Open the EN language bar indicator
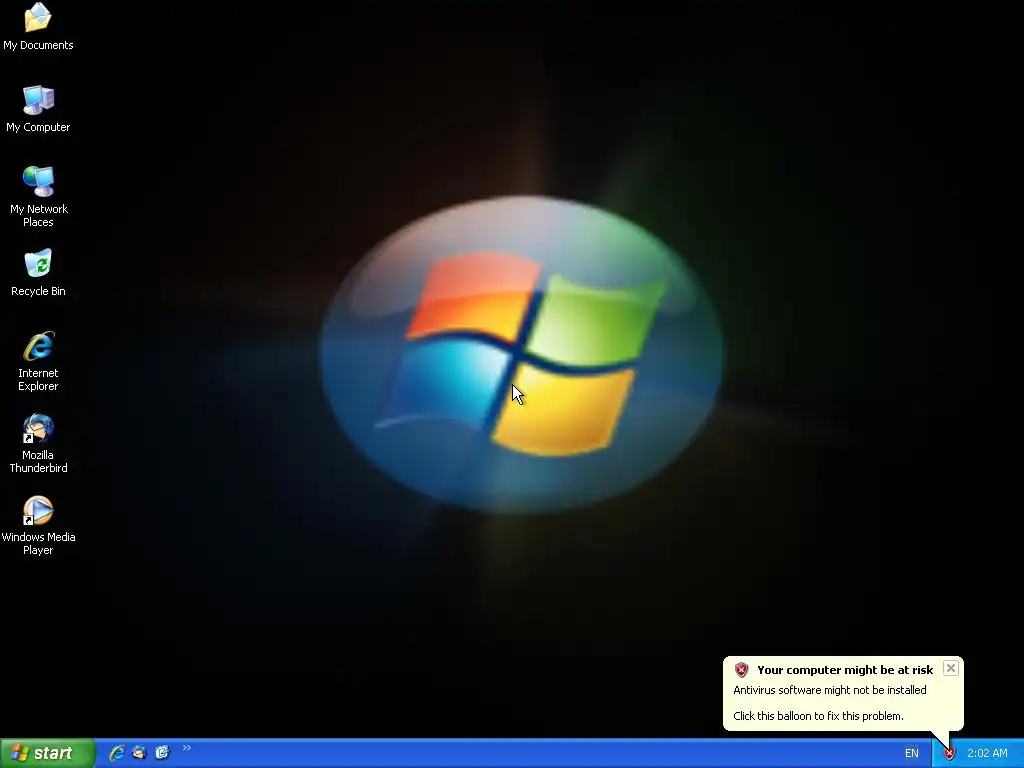 click(912, 754)
